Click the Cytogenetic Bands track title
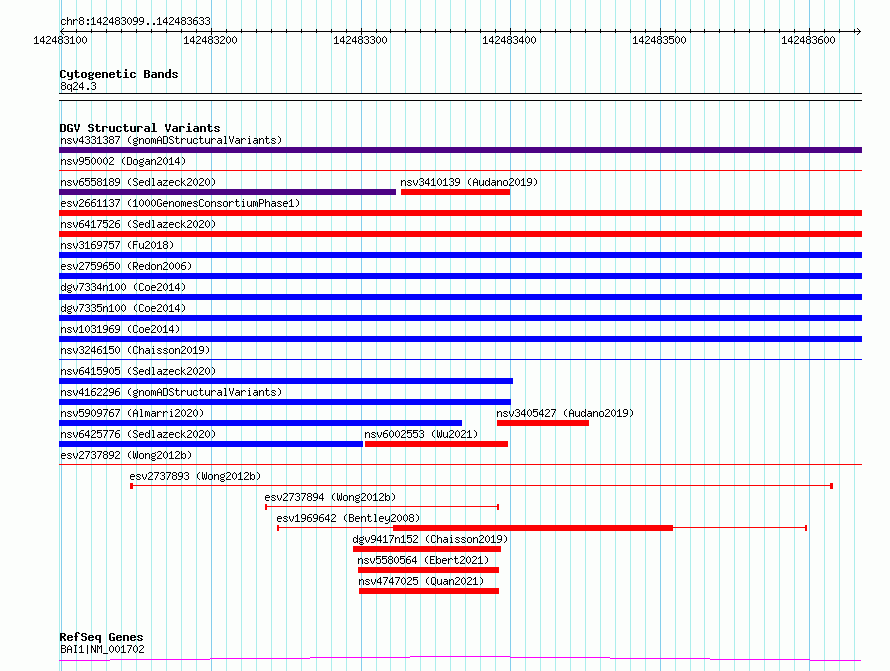The width and height of the screenshot is (890, 671). (x=119, y=74)
